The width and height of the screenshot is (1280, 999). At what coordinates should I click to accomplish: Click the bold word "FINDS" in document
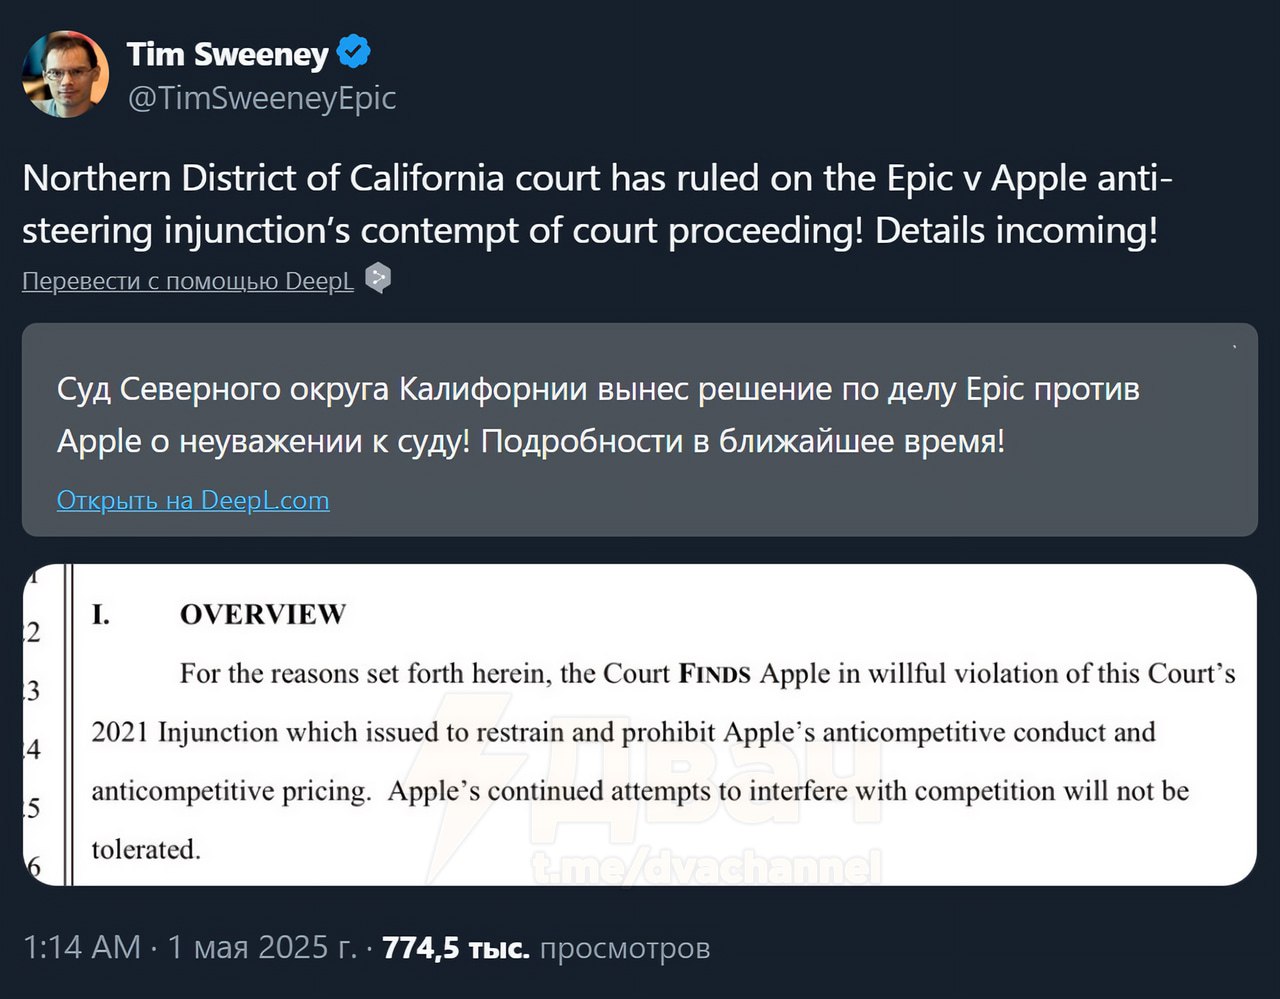pos(714,674)
